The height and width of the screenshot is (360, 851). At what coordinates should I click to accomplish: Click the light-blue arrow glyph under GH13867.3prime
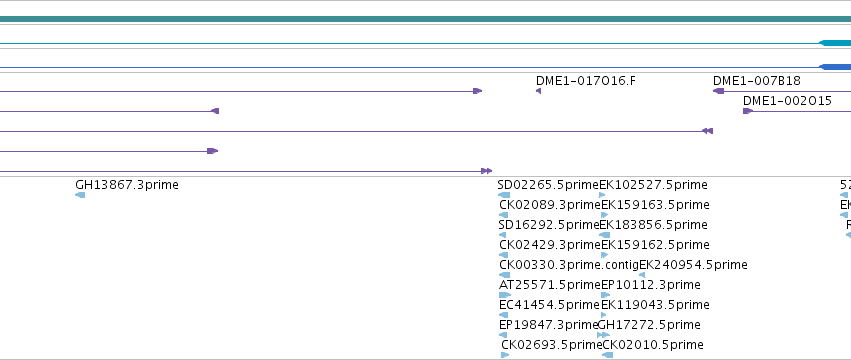coord(80,195)
